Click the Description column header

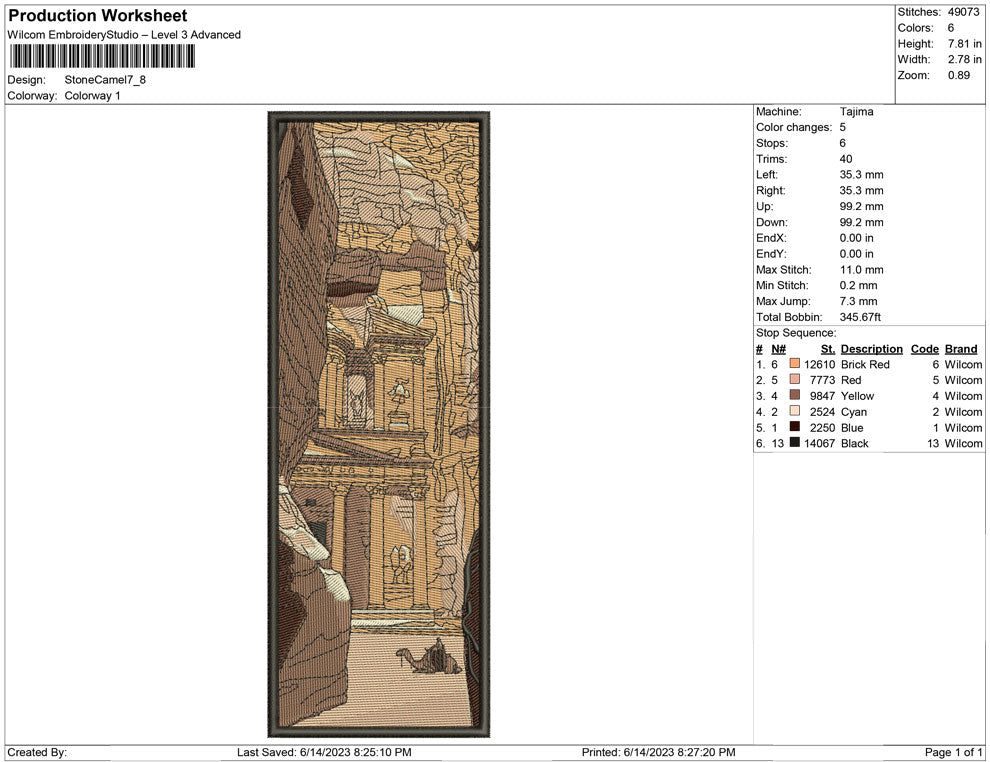[871, 349]
